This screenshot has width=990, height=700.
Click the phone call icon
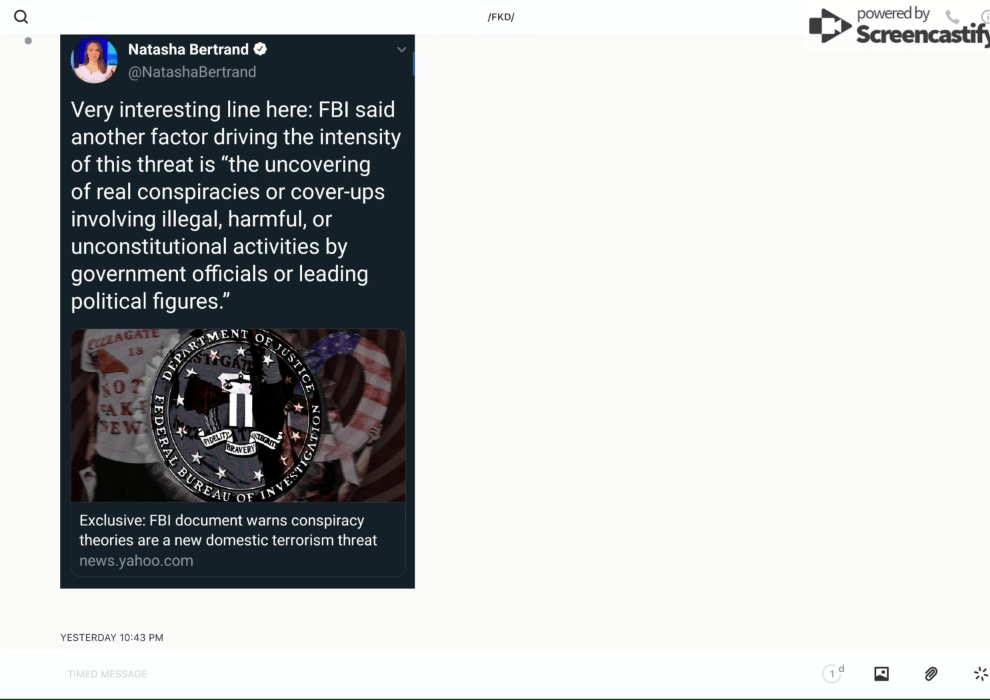952,17
